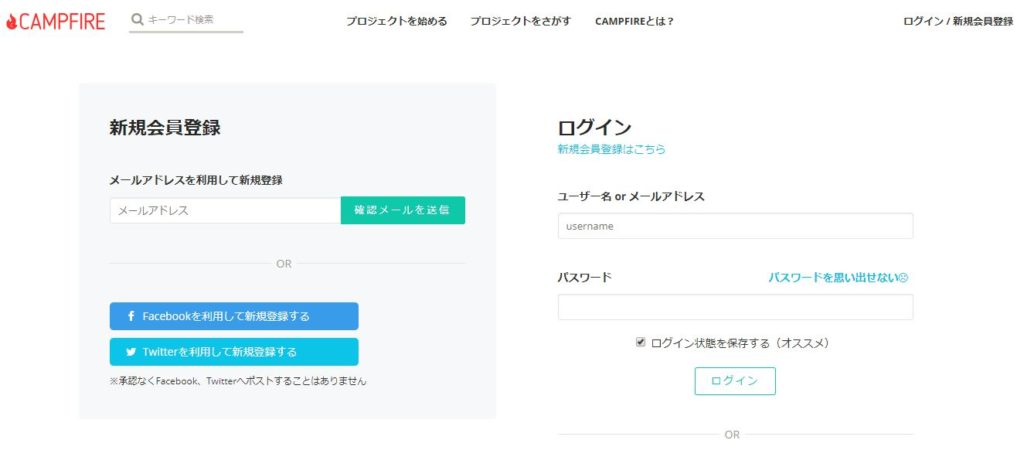1024x457 pixels.
Task: Click the search magnifier icon
Action: [x=137, y=20]
